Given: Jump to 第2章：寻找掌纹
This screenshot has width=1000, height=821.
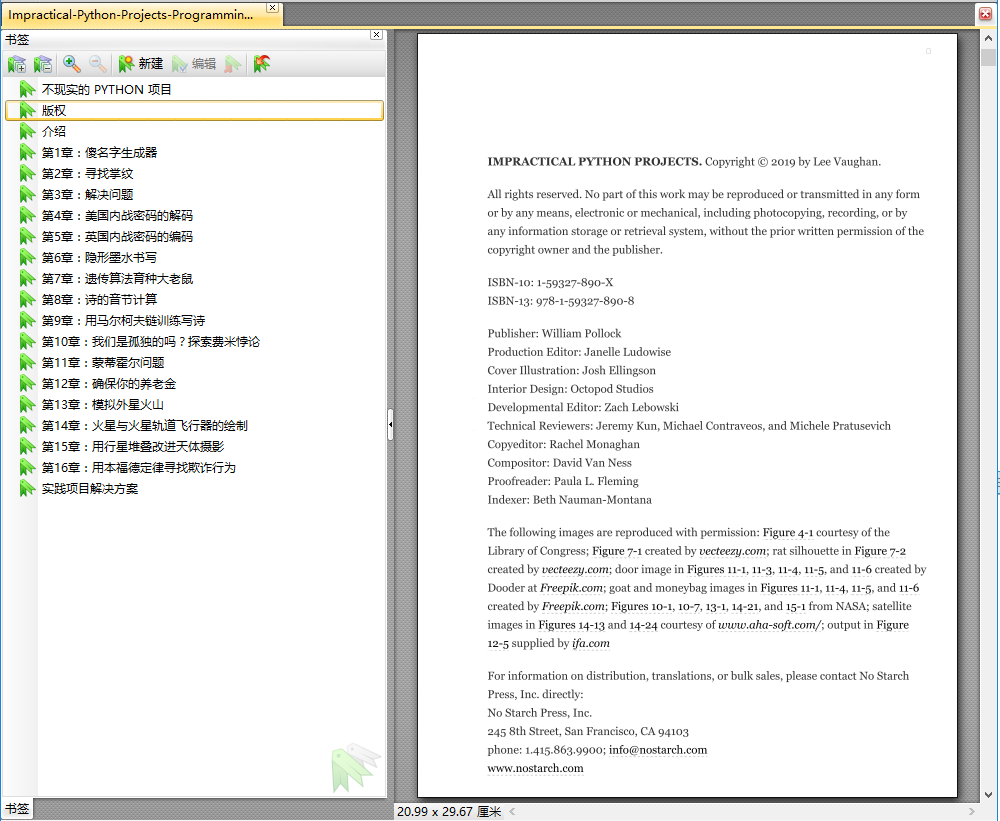Looking at the screenshot, I should pyautogui.click(x=87, y=174).
